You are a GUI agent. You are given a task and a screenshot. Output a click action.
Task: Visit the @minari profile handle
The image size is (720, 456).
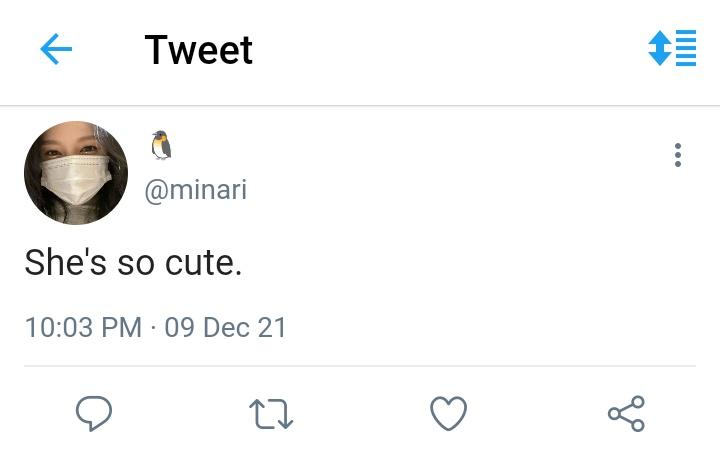tap(196, 189)
